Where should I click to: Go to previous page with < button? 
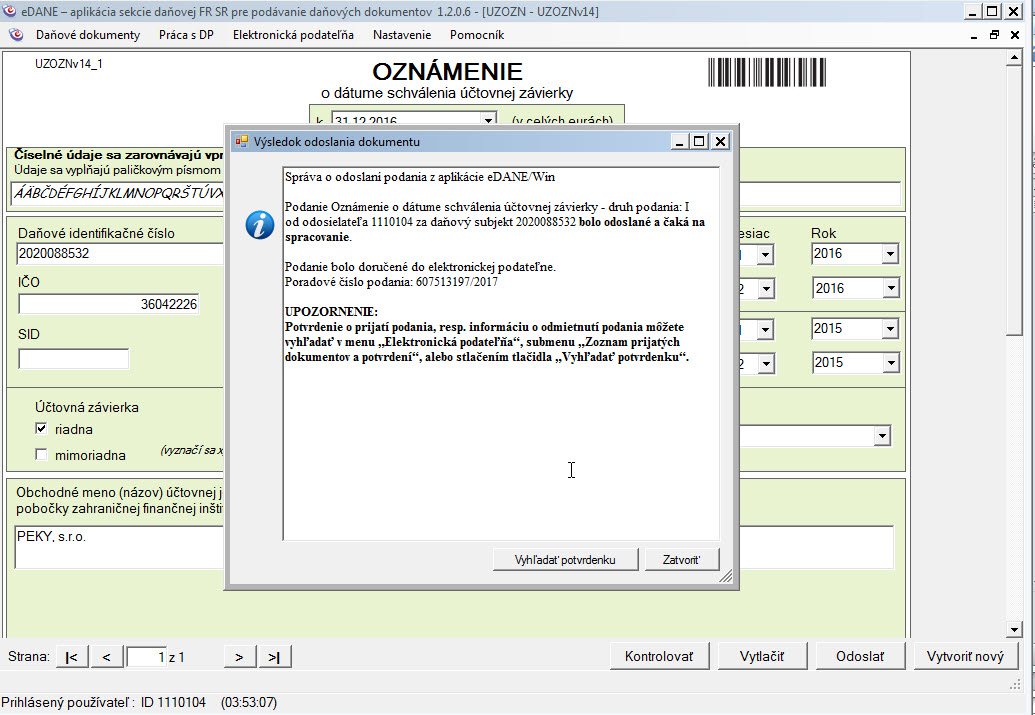[x=107, y=657]
